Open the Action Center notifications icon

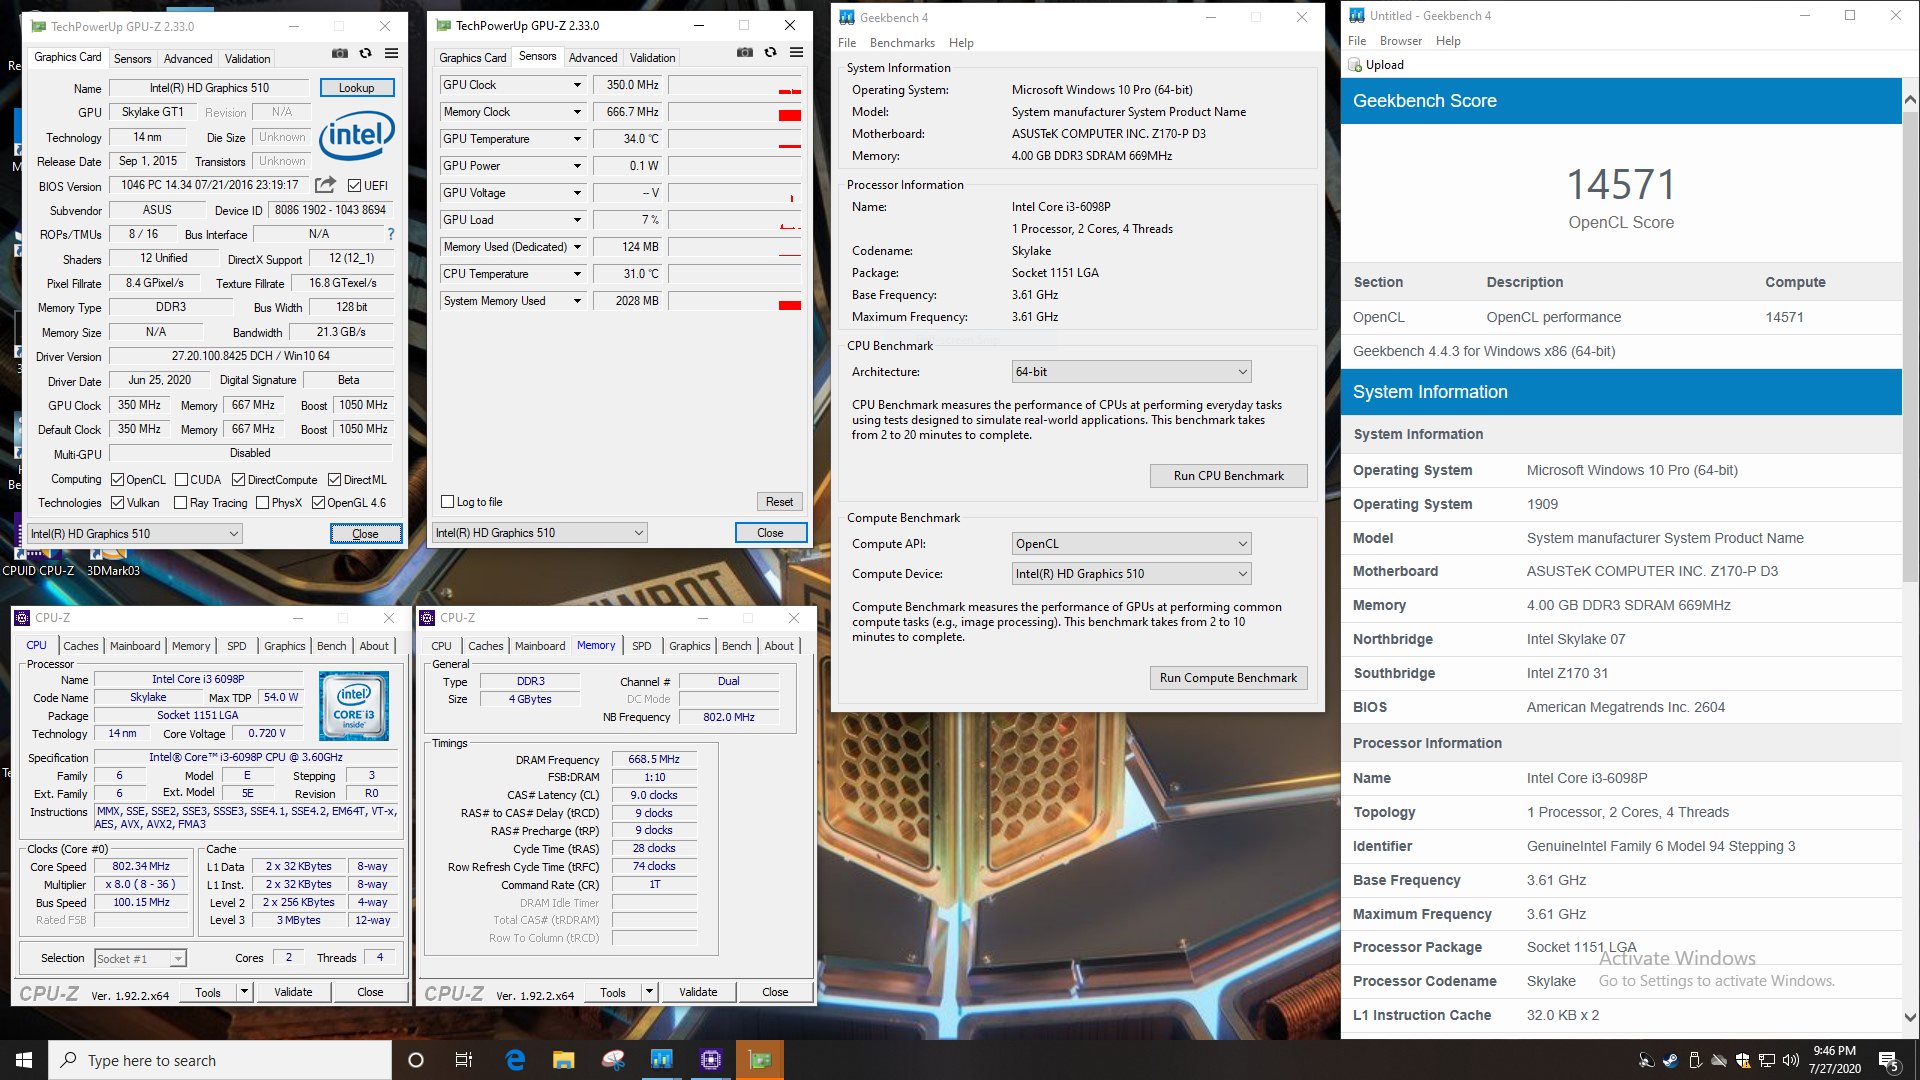click(x=1889, y=1060)
